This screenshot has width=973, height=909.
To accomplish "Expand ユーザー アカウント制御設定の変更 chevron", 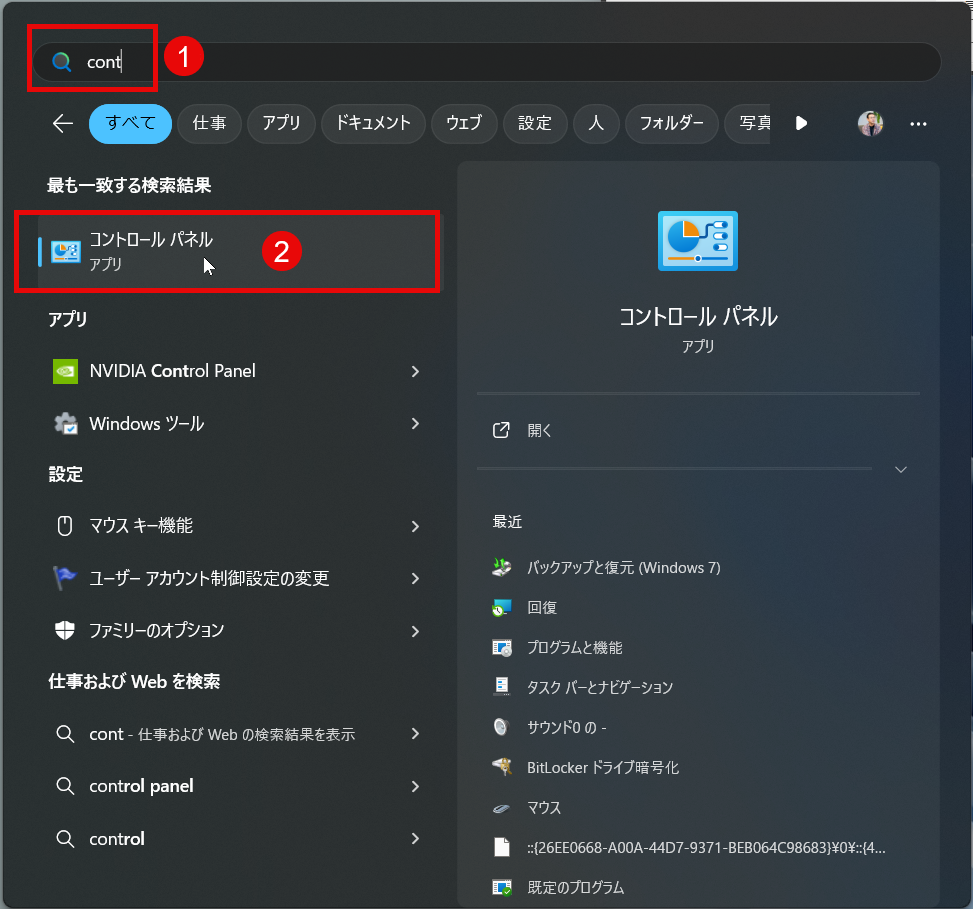I will point(415,578).
